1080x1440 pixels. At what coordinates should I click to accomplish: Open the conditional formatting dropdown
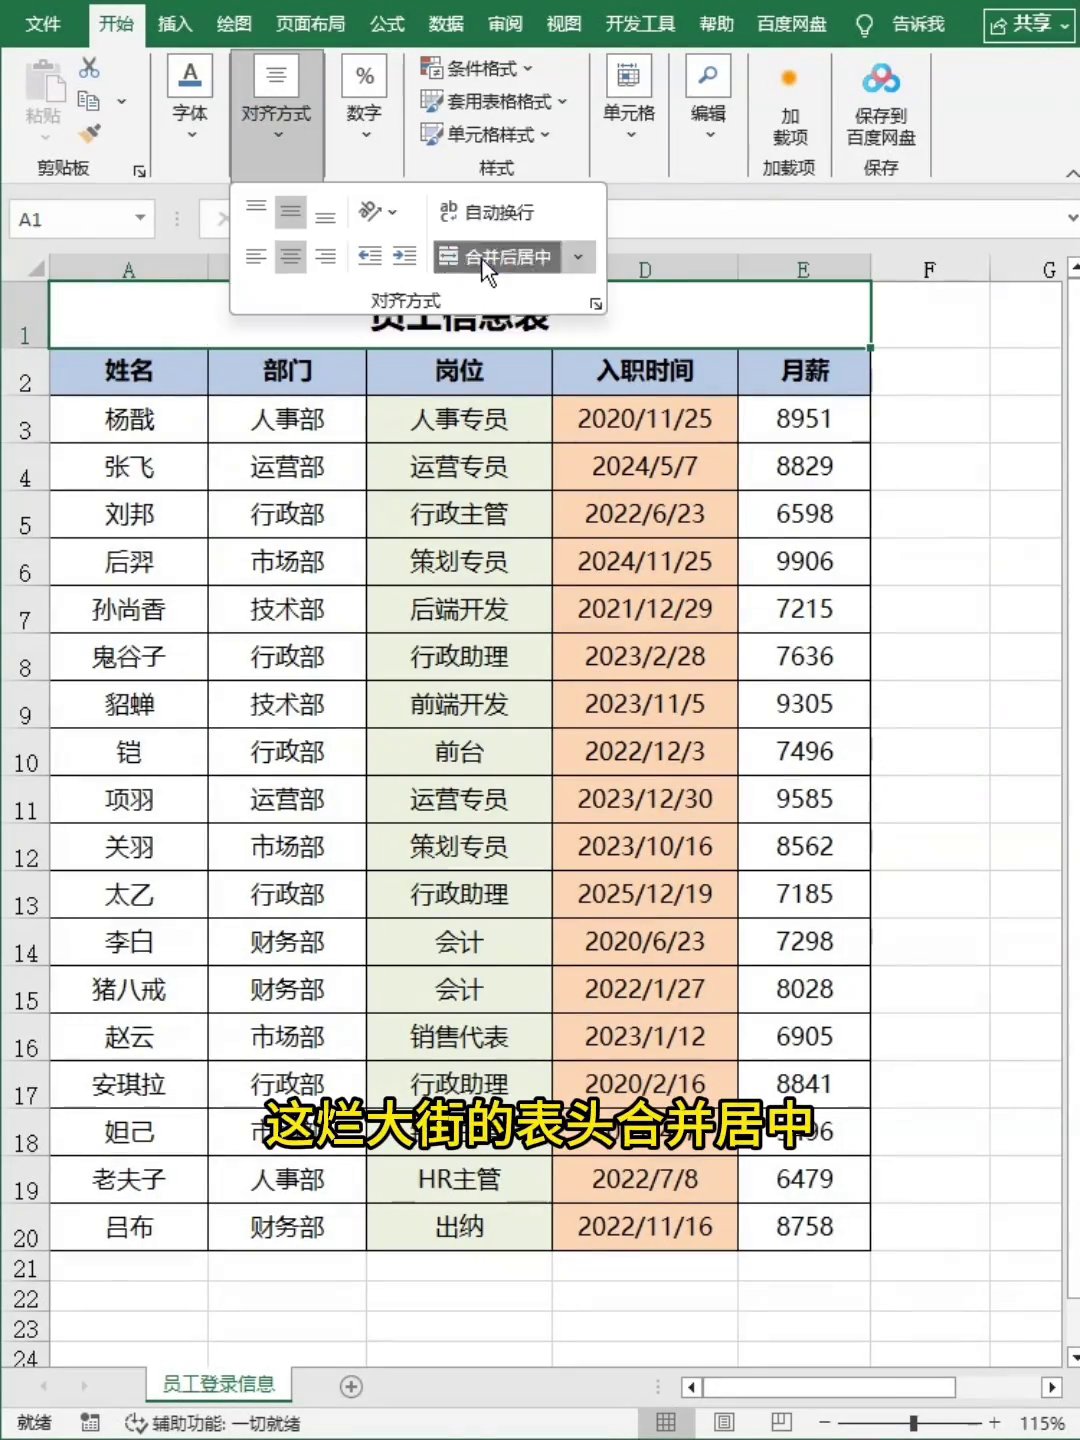(477, 68)
